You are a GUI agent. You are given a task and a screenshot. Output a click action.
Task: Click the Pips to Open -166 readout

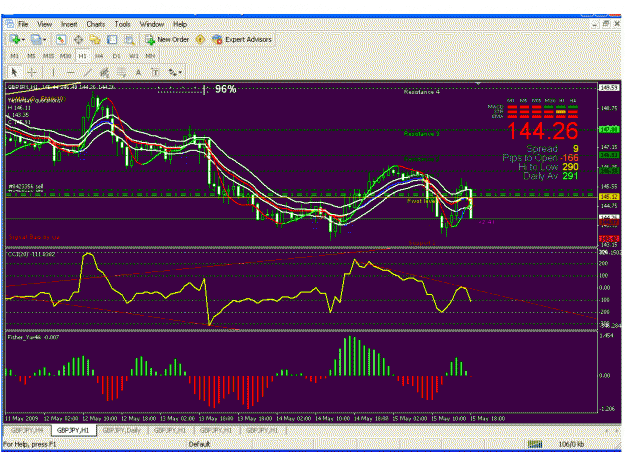[540, 158]
